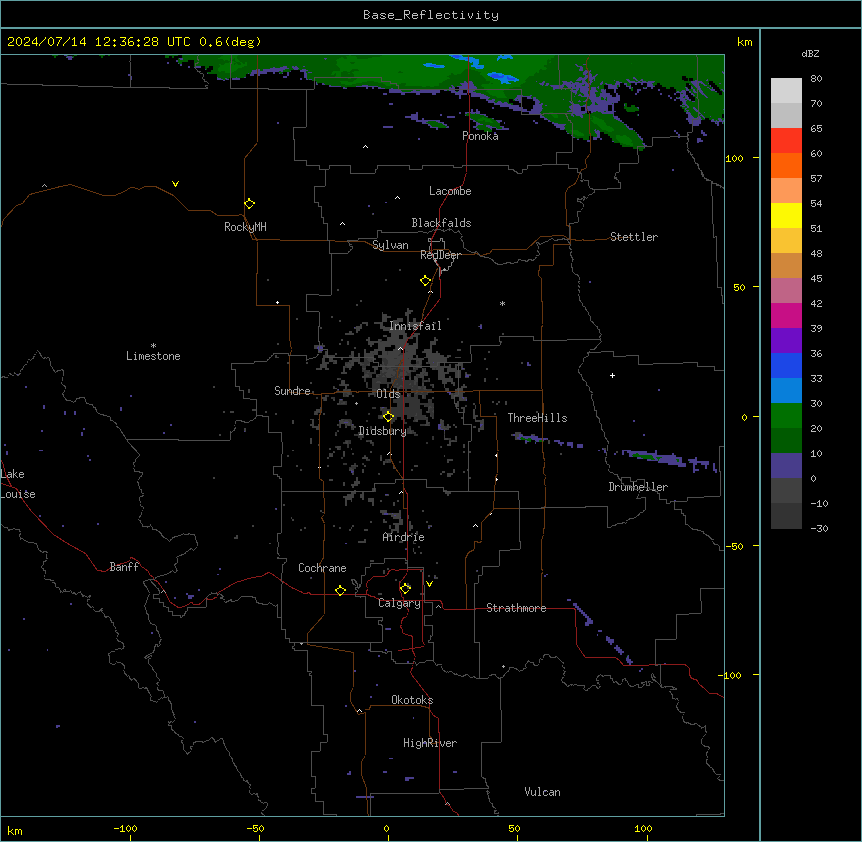Click the Banff label

[x=124, y=567]
